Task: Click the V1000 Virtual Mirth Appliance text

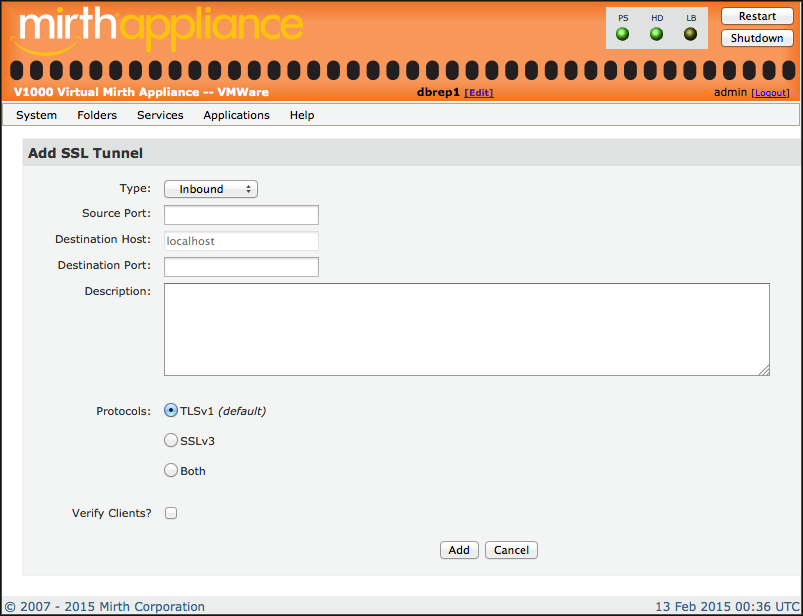Action: tap(141, 92)
